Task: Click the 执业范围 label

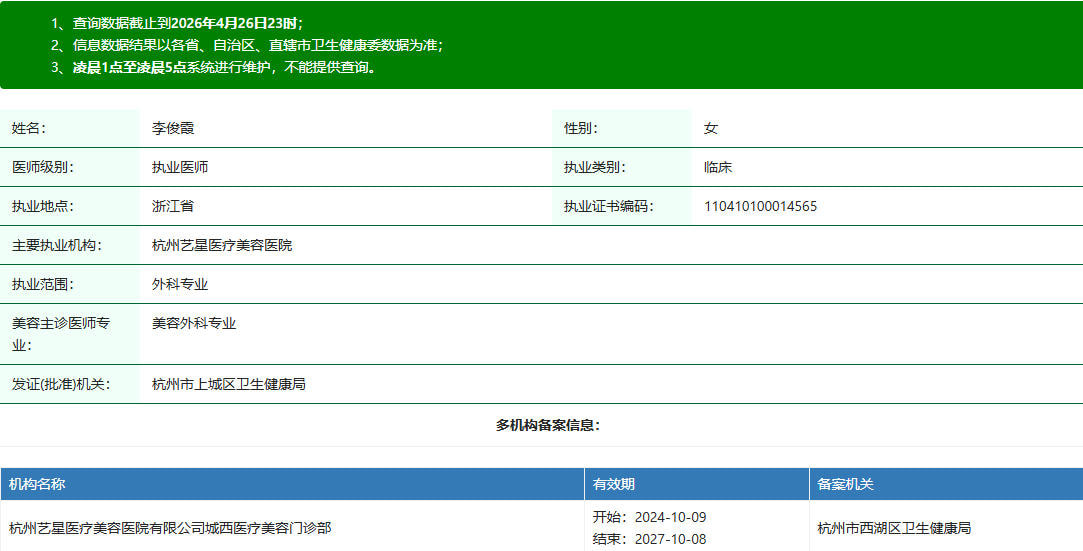Action: point(42,284)
